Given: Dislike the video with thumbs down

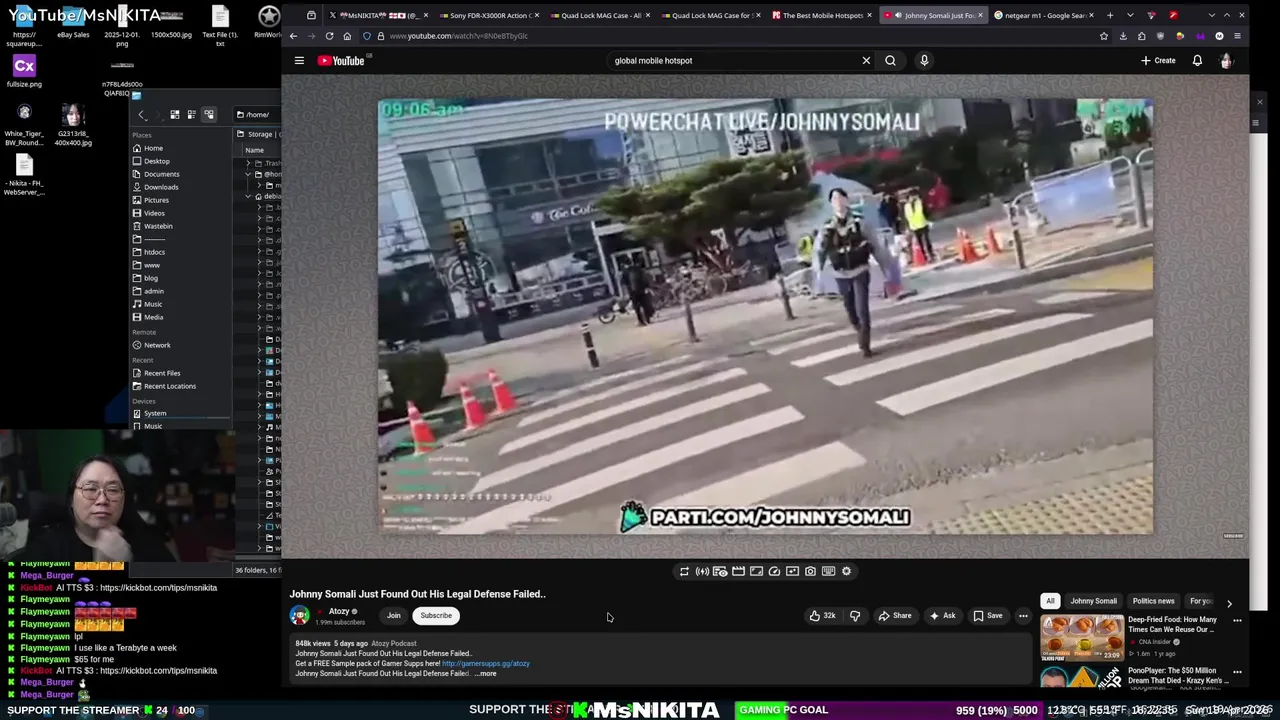Looking at the screenshot, I should pyautogui.click(x=855, y=616).
